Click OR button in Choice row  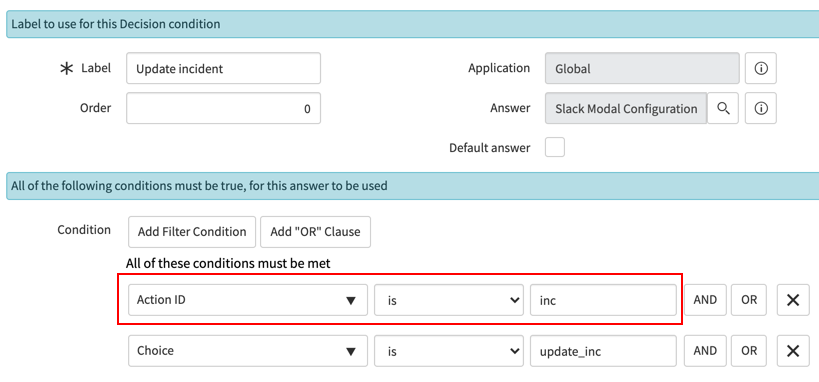(x=748, y=351)
